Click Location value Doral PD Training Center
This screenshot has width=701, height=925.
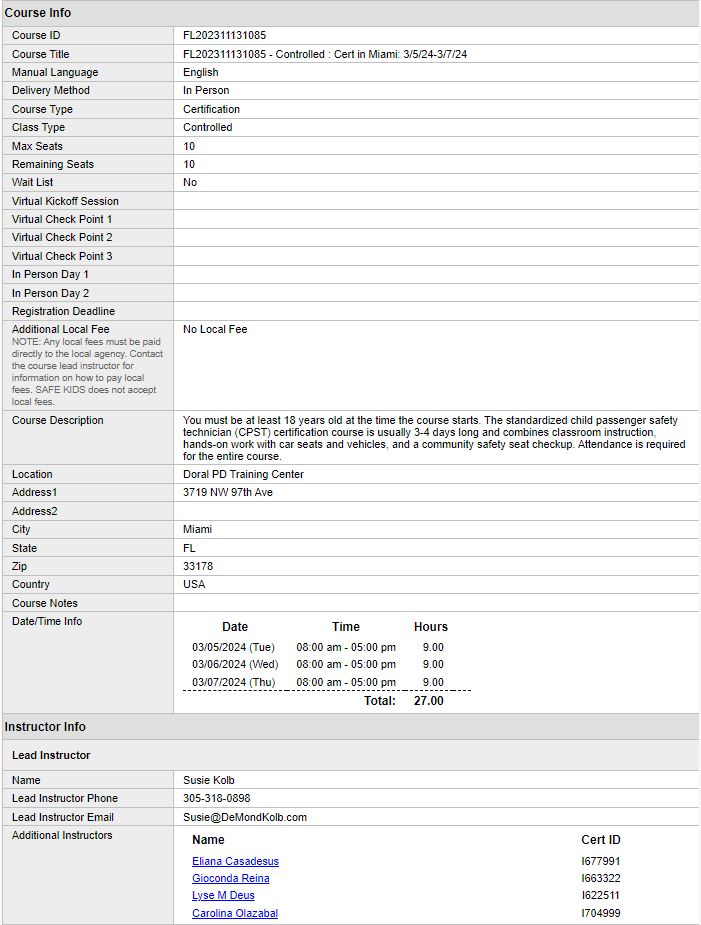[243, 474]
